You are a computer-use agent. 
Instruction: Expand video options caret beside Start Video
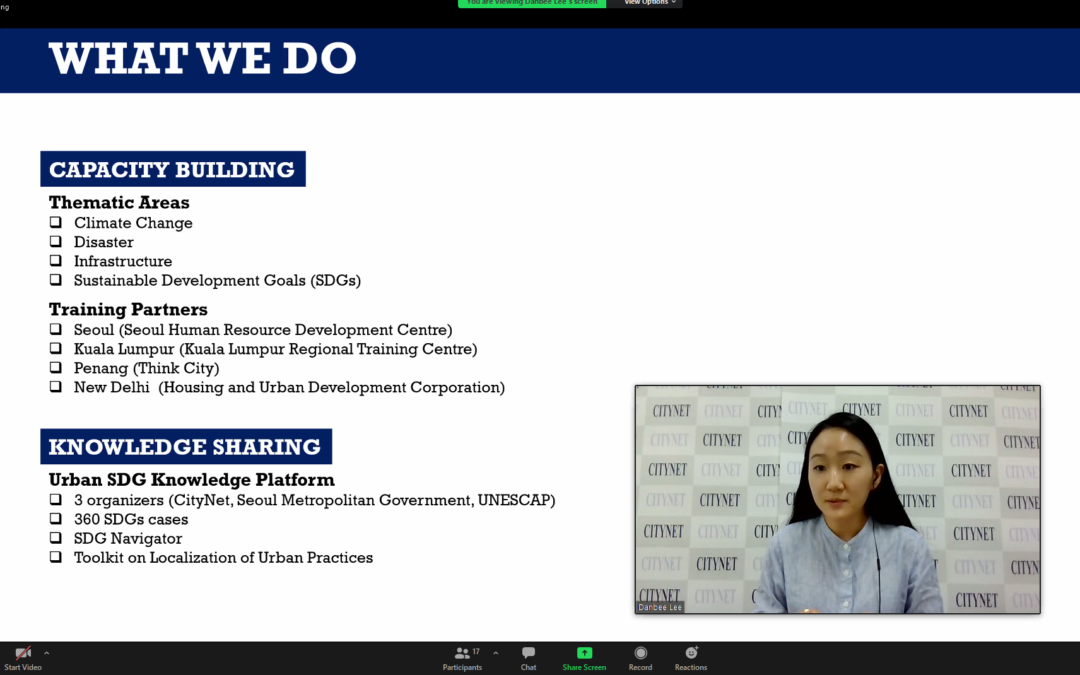click(47, 653)
